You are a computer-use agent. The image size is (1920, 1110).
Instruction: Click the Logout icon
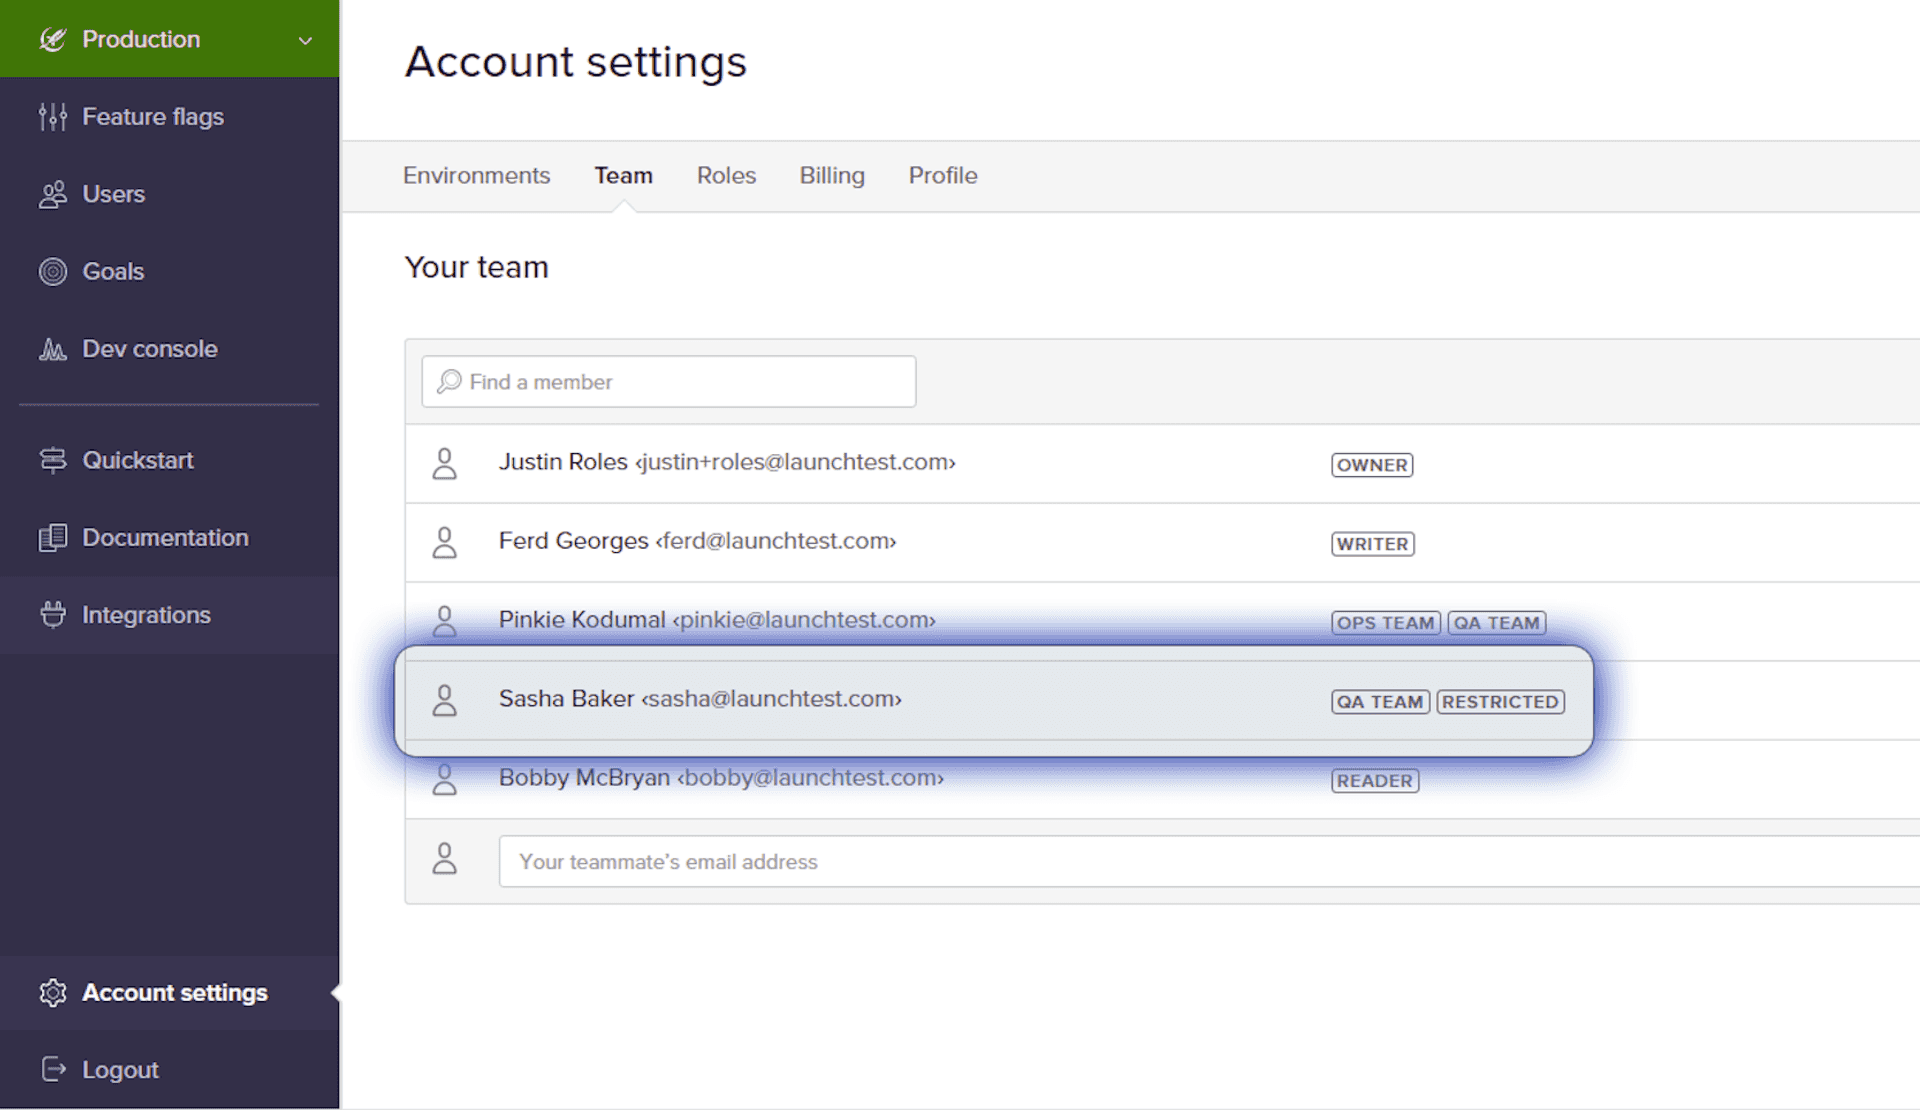(x=52, y=1068)
